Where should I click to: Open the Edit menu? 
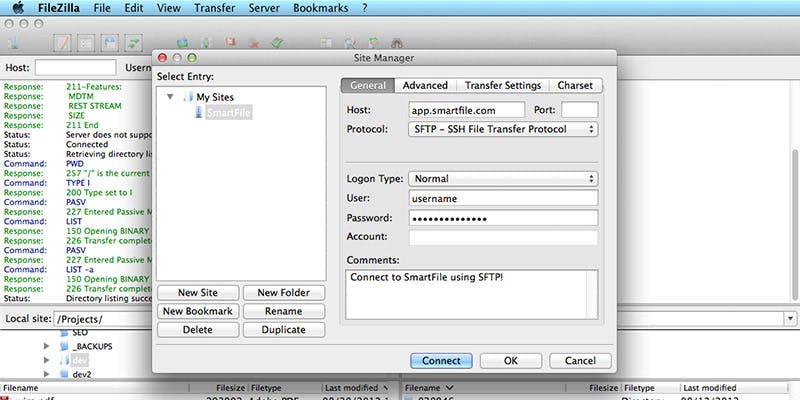[x=134, y=8]
